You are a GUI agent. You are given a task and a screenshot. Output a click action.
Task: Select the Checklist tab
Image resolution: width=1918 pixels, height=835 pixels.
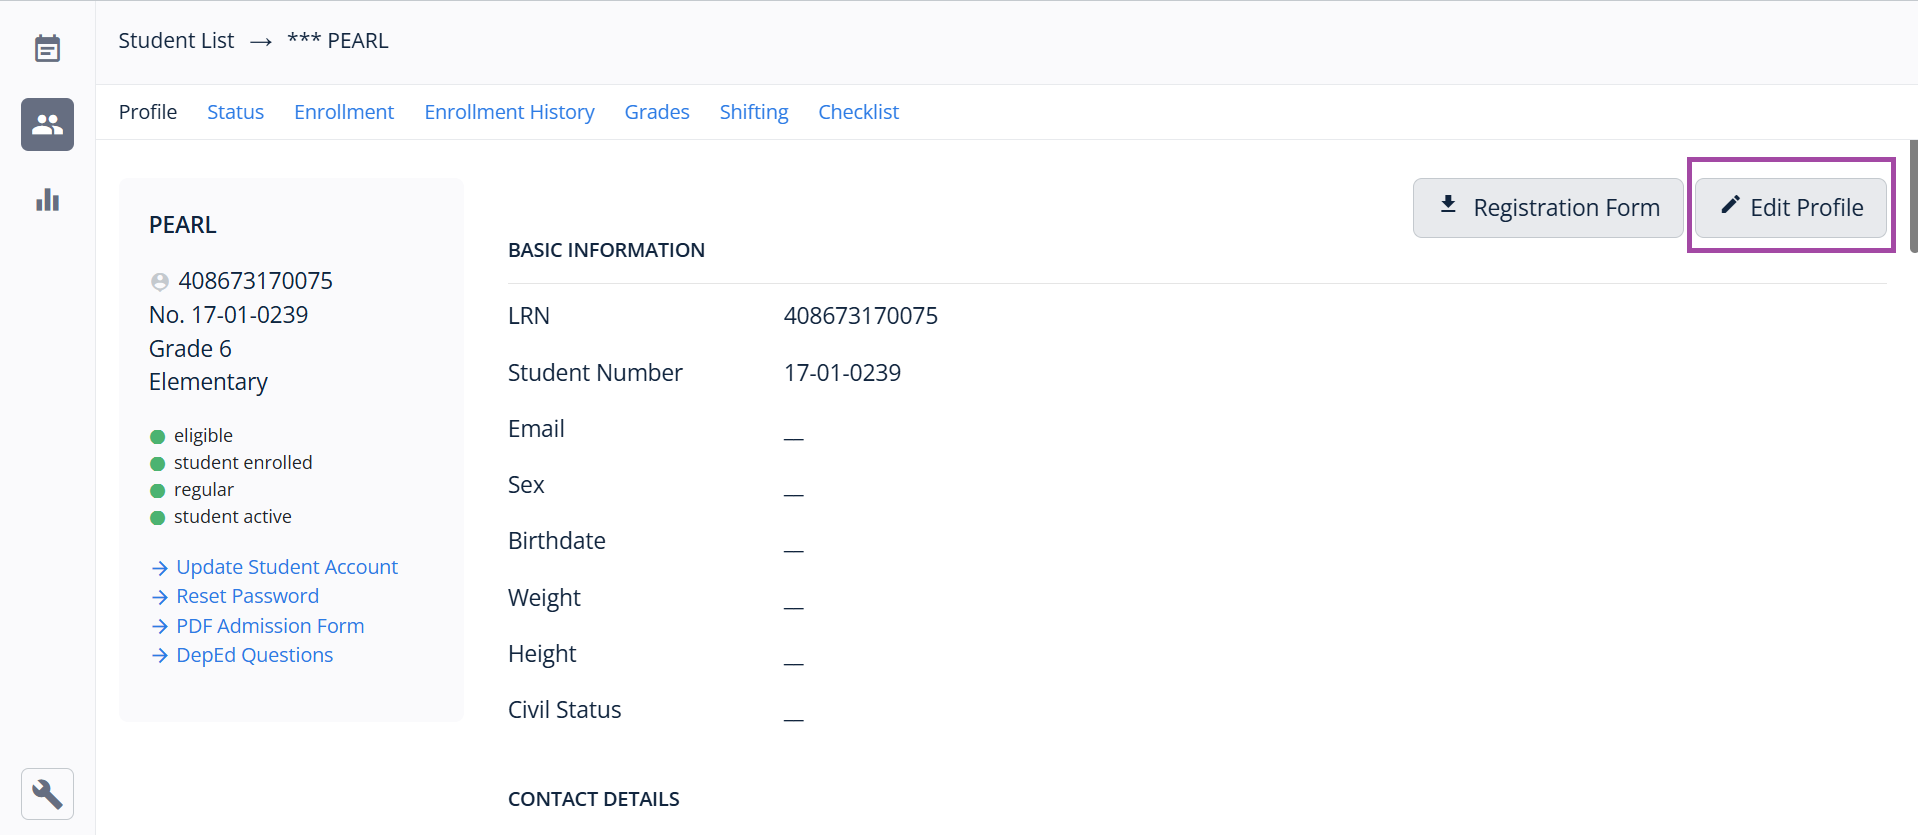click(x=858, y=112)
